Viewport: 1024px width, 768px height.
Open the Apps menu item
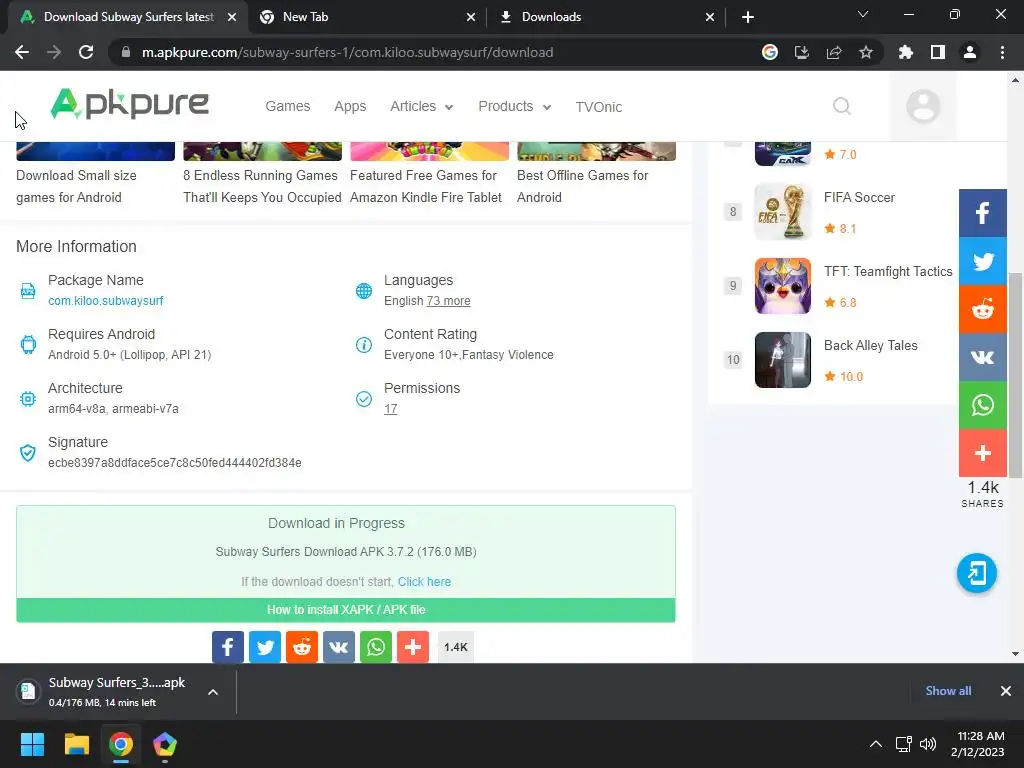click(x=350, y=106)
